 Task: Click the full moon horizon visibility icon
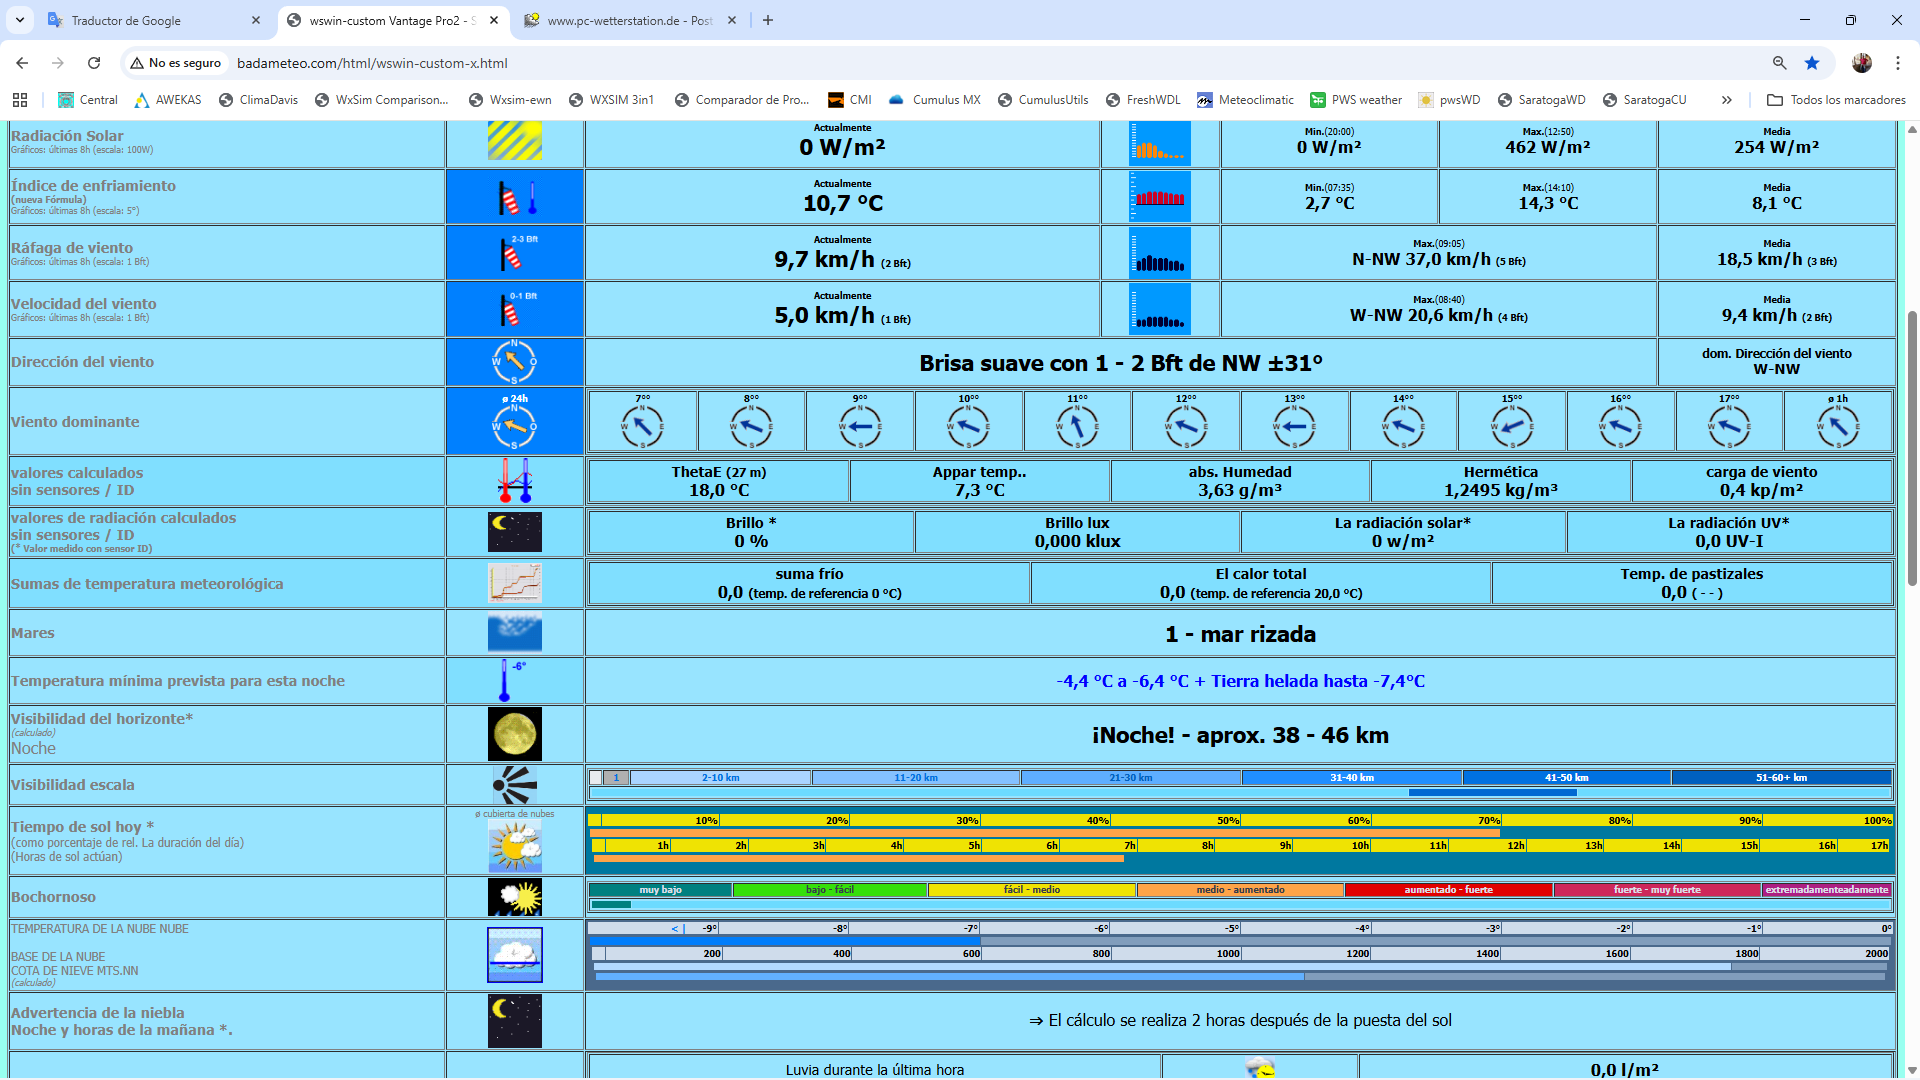pos(514,734)
